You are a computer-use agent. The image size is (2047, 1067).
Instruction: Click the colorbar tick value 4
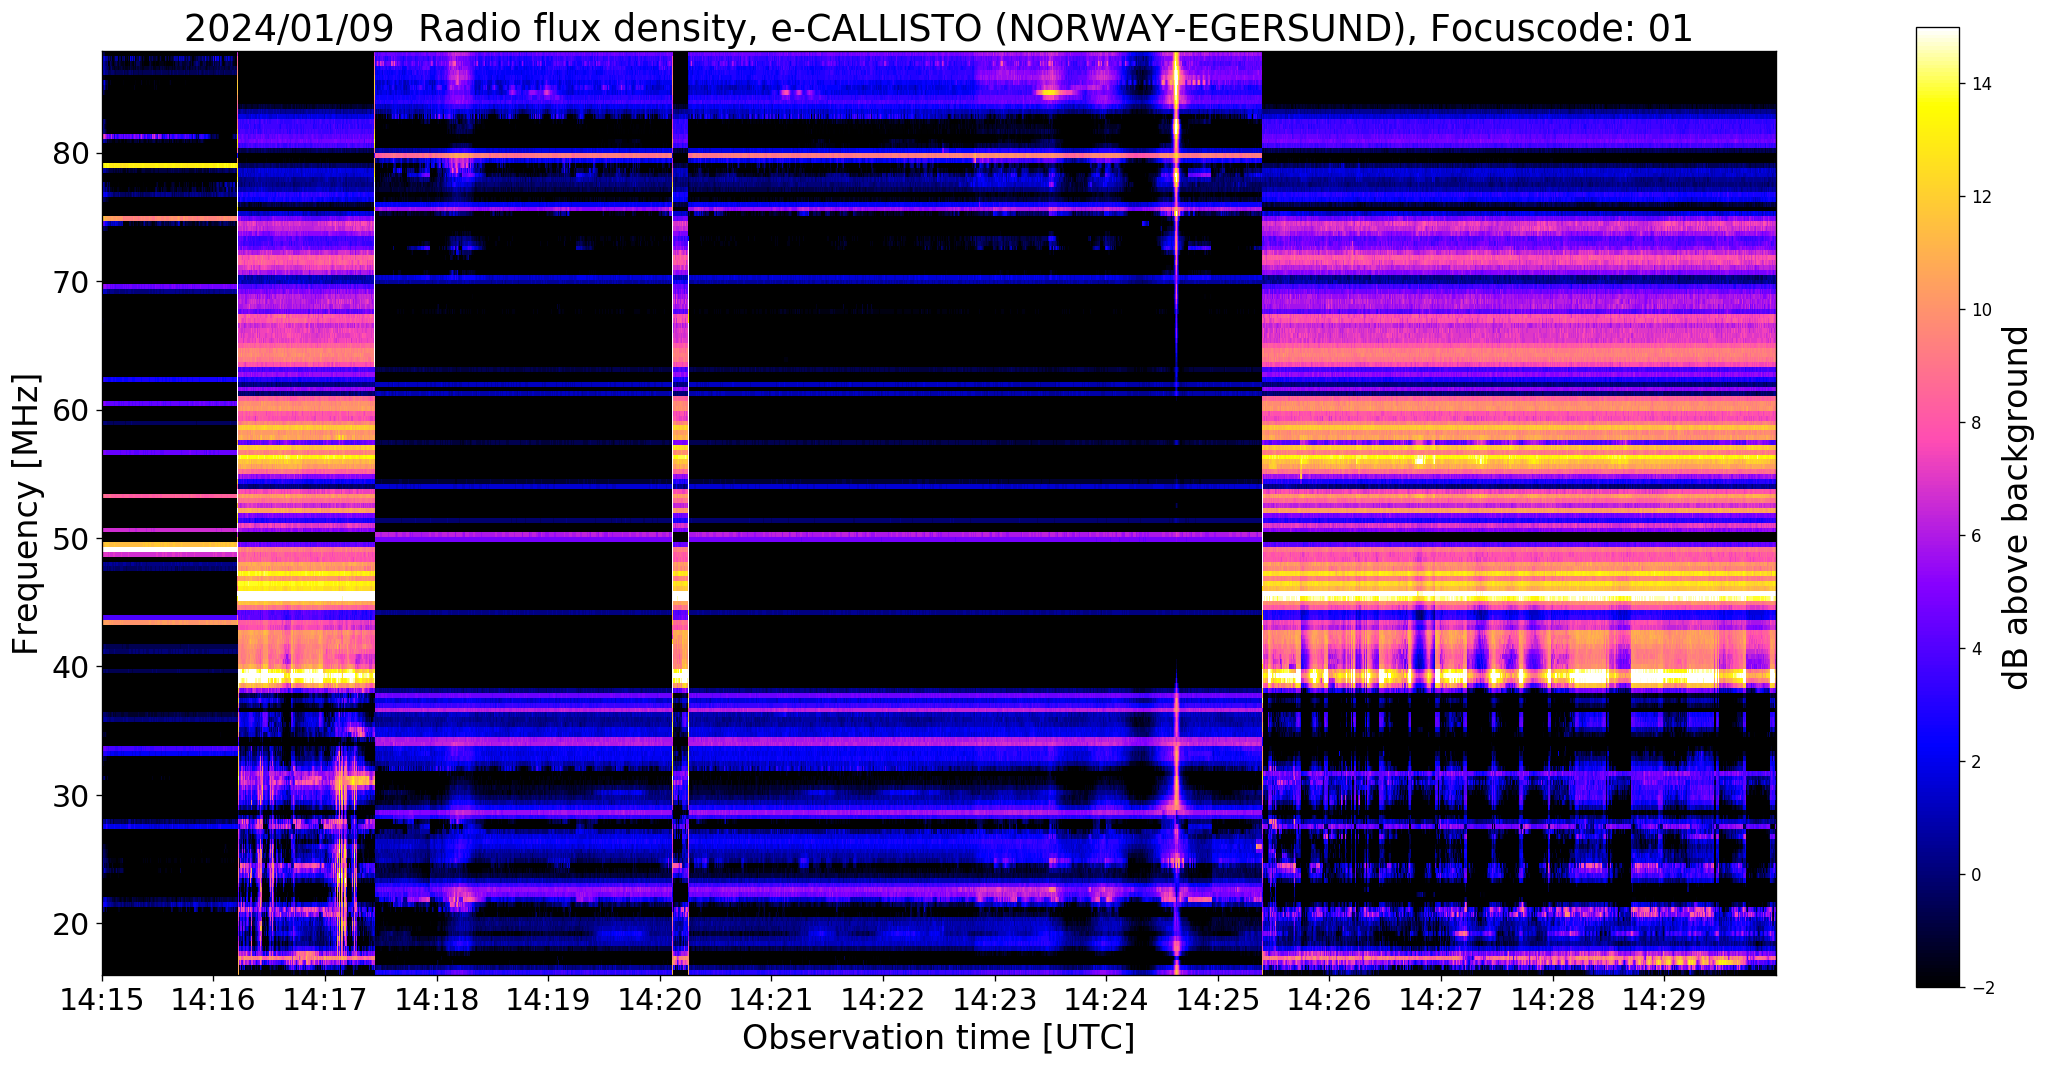click(x=1975, y=649)
